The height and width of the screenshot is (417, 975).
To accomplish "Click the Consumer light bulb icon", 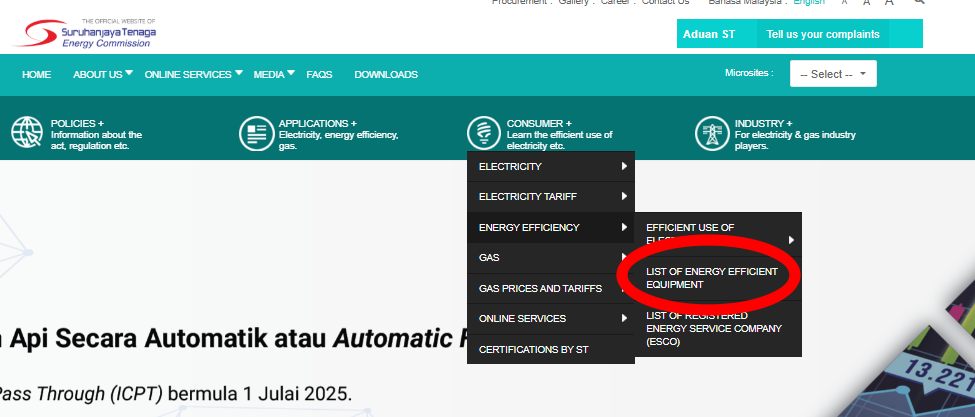I will (483, 133).
